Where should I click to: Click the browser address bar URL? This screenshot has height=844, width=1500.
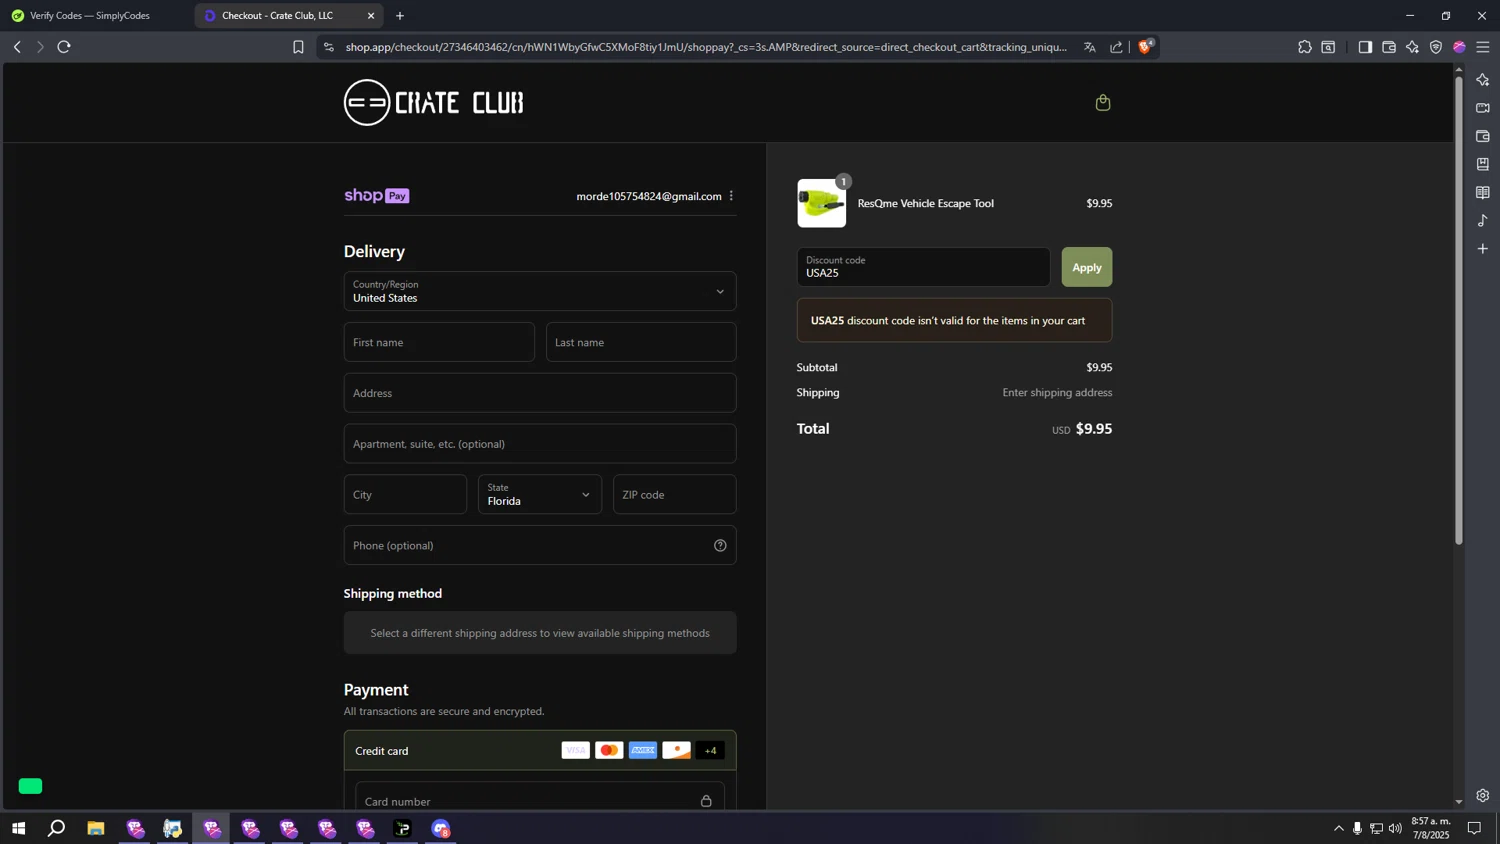tap(706, 47)
